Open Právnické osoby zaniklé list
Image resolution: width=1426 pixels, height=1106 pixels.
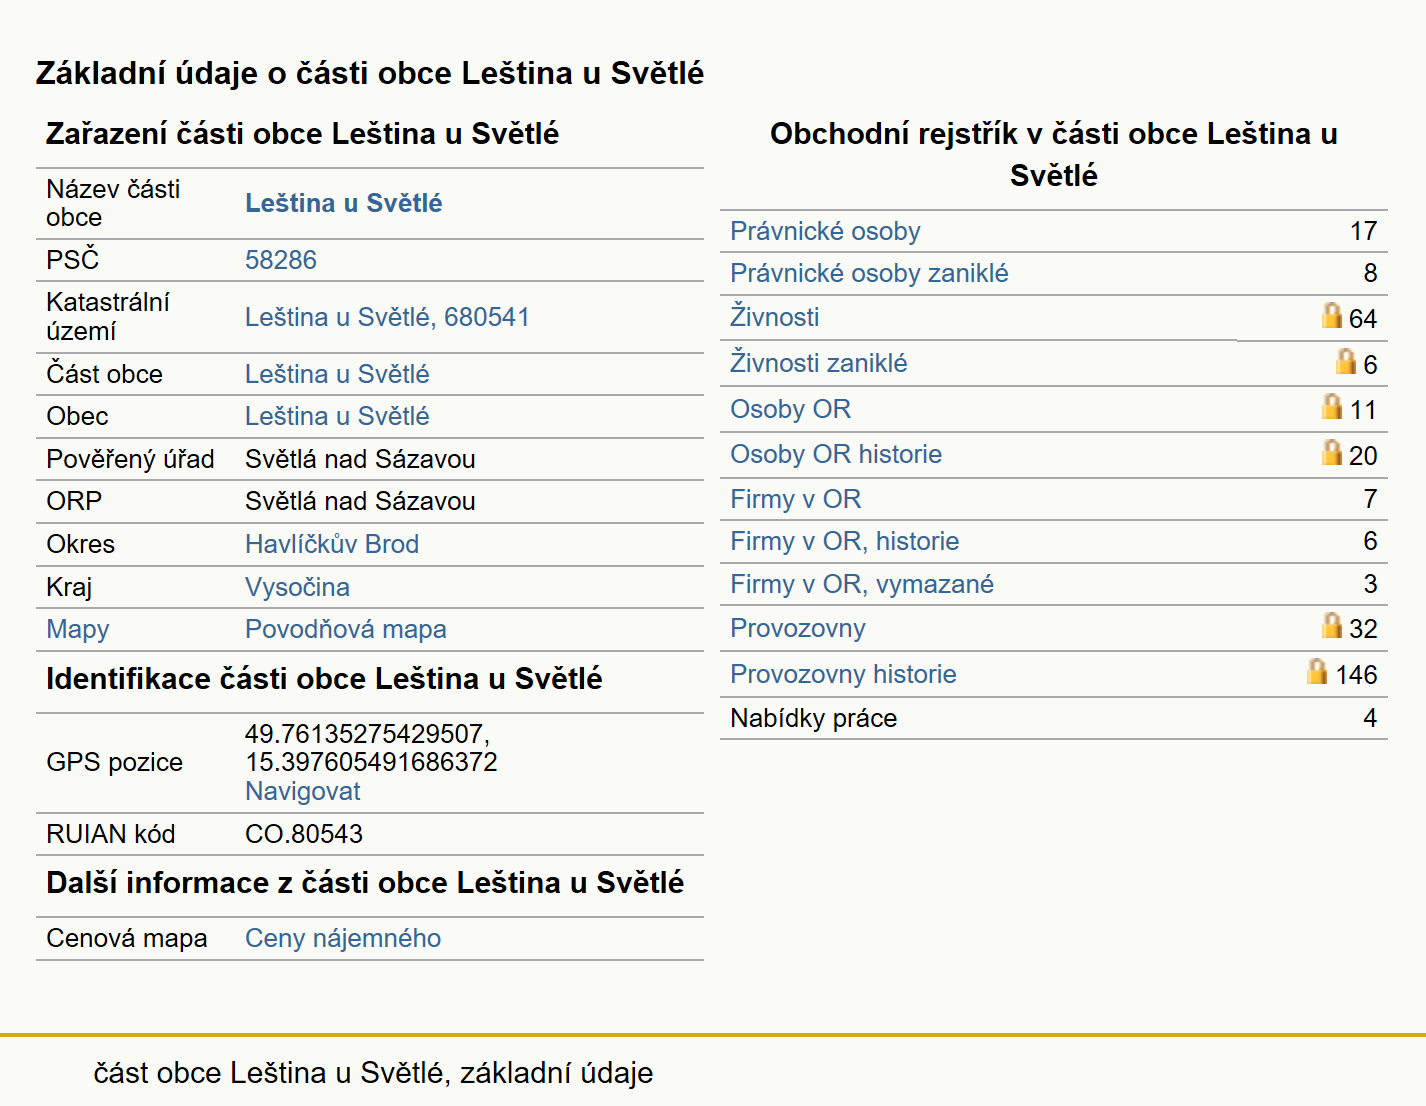pyautogui.click(x=869, y=273)
